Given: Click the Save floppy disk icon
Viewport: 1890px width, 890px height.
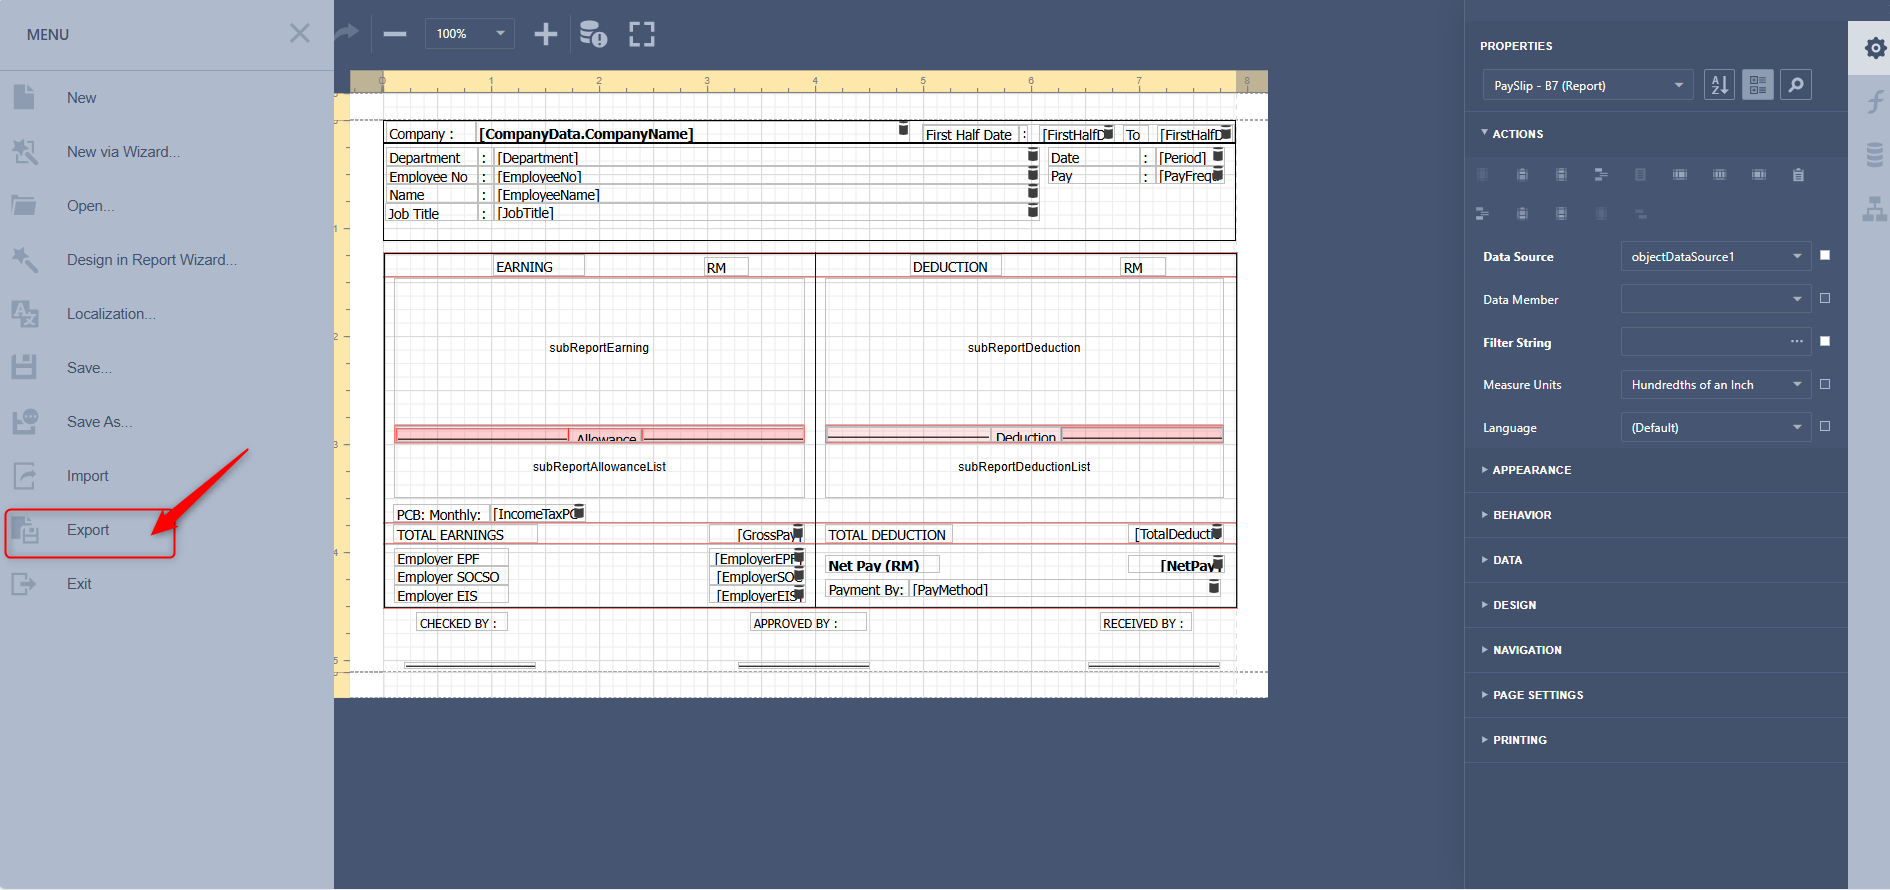Looking at the screenshot, I should (x=24, y=367).
